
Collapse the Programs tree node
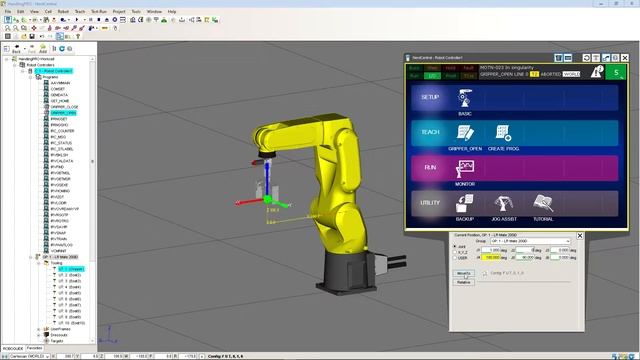point(31,77)
